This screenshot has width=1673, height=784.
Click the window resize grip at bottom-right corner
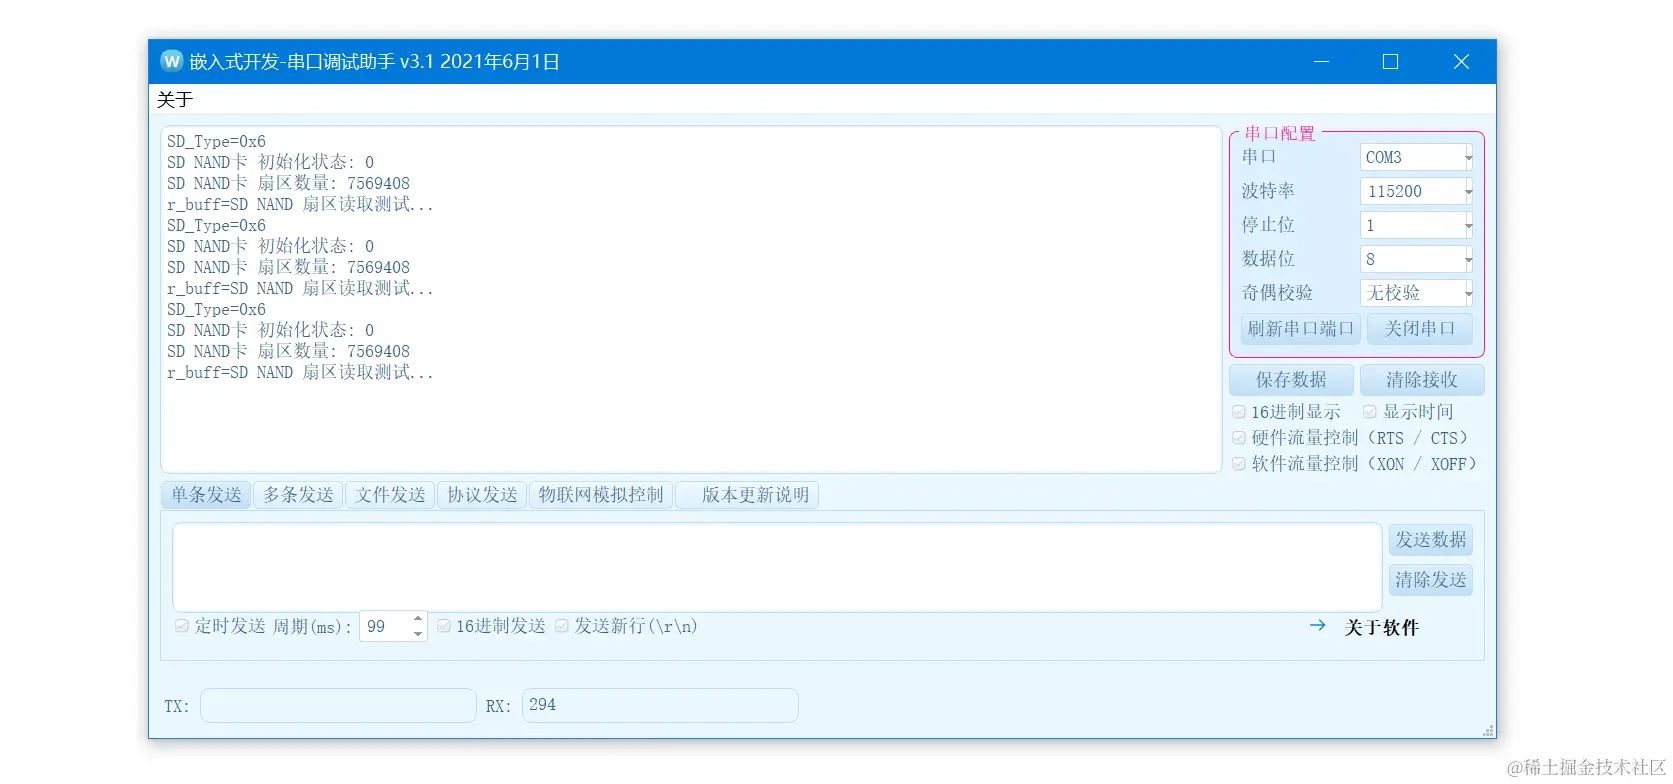[x=1488, y=731]
